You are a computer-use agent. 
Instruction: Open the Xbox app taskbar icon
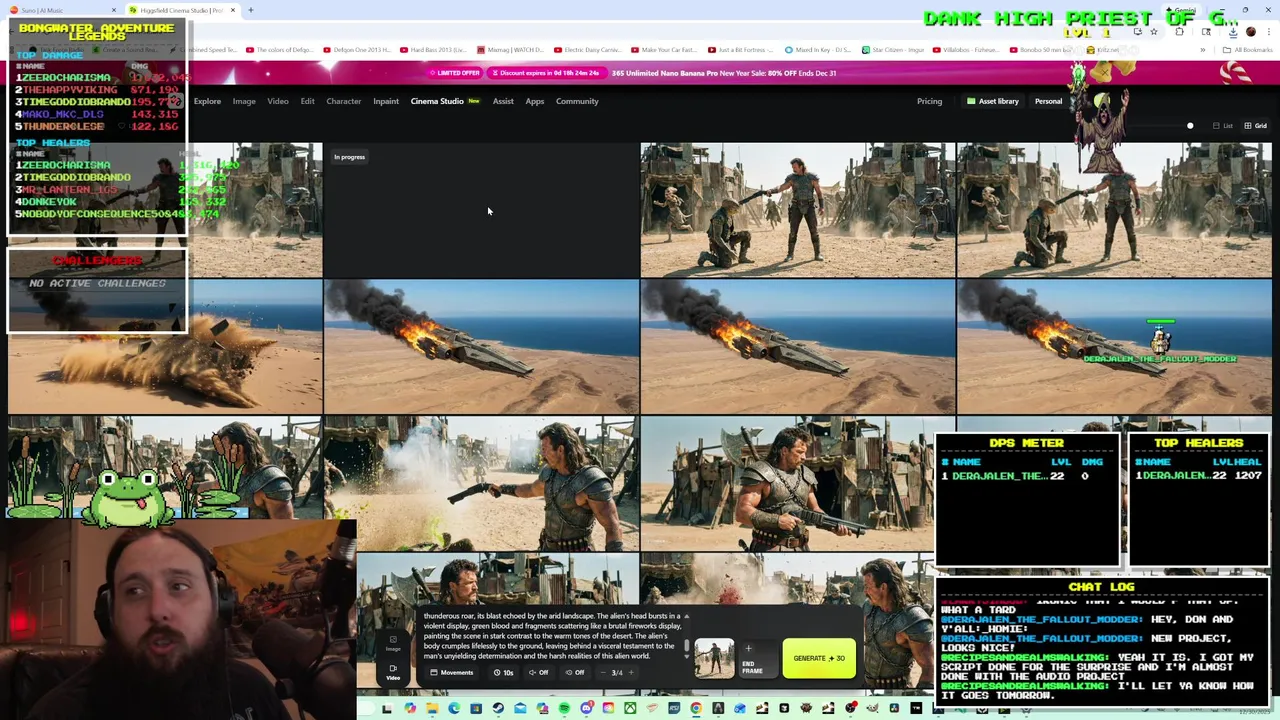[x=630, y=708]
